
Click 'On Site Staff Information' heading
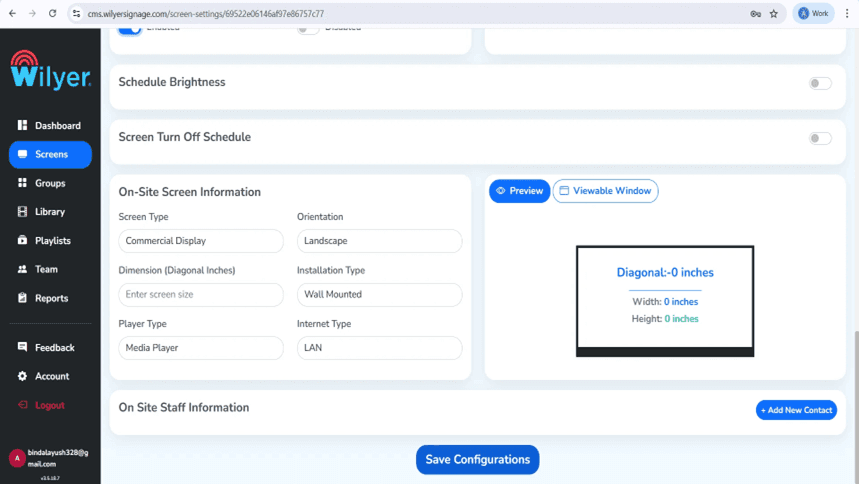pos(184,407)
